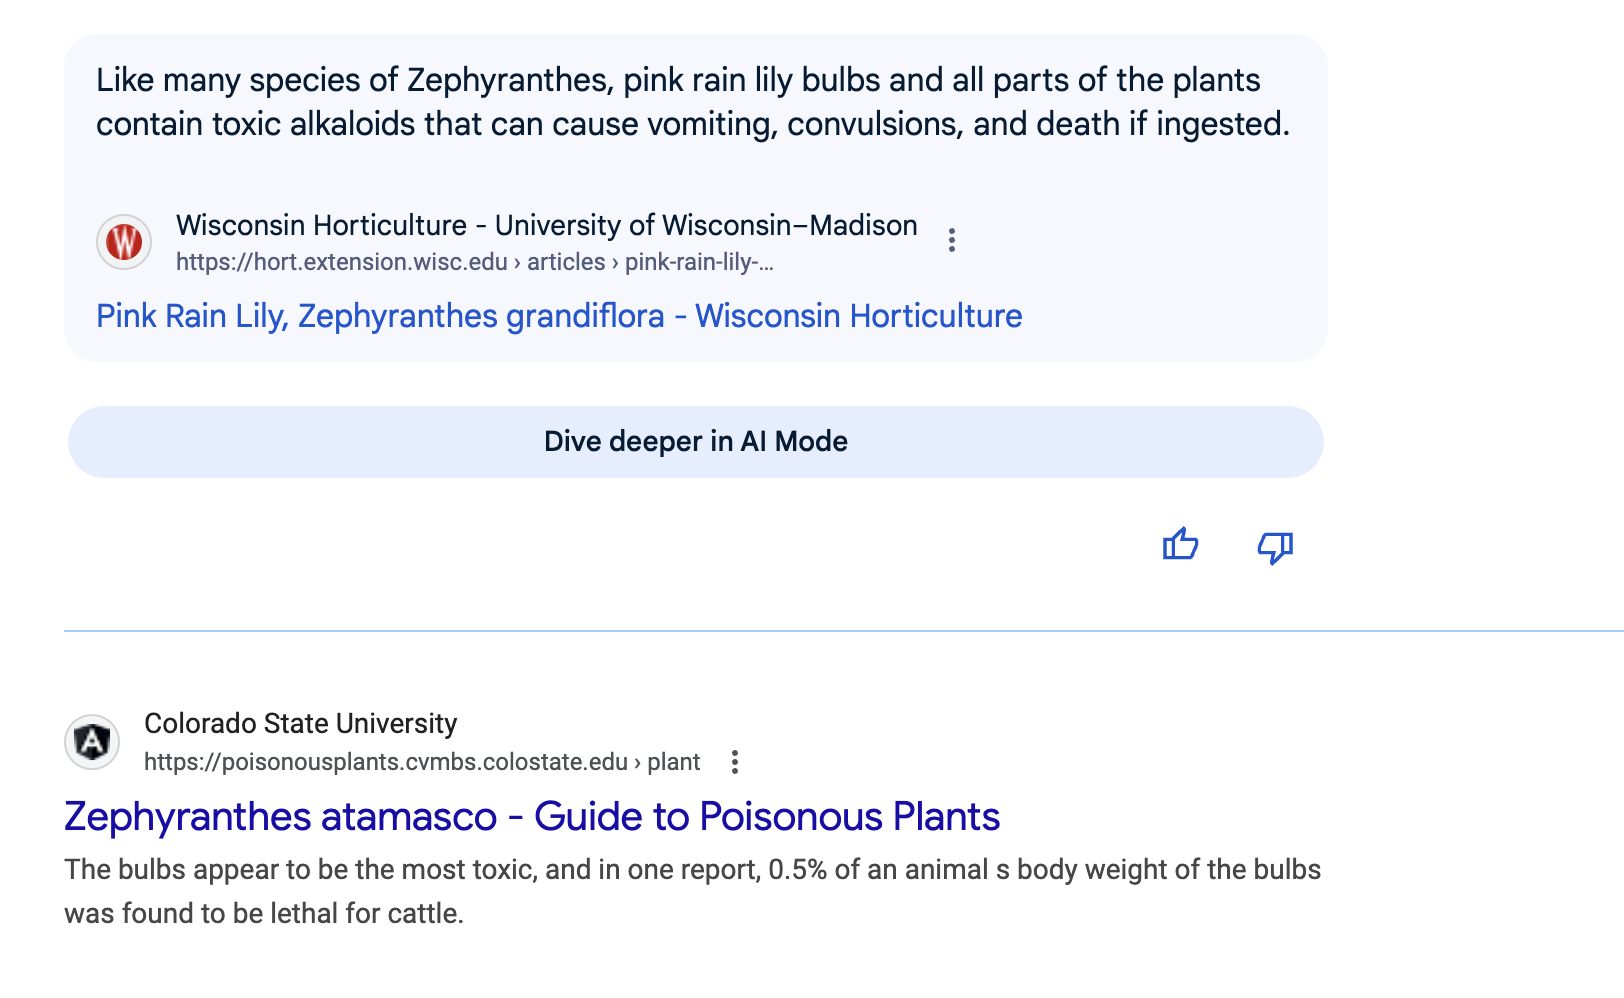Open three-dot menu for Wisconsin Horticulture result
Viewport: 1624px width, 998px height.
tap(952, 240)
